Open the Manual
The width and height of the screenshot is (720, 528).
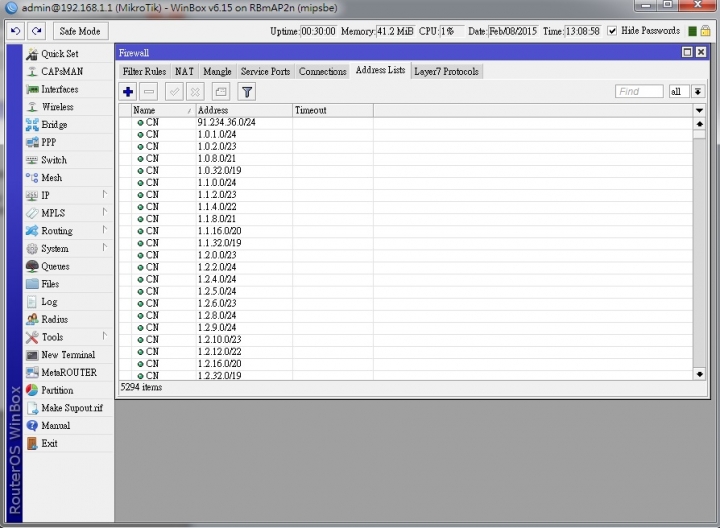click(x=68, y=426)
